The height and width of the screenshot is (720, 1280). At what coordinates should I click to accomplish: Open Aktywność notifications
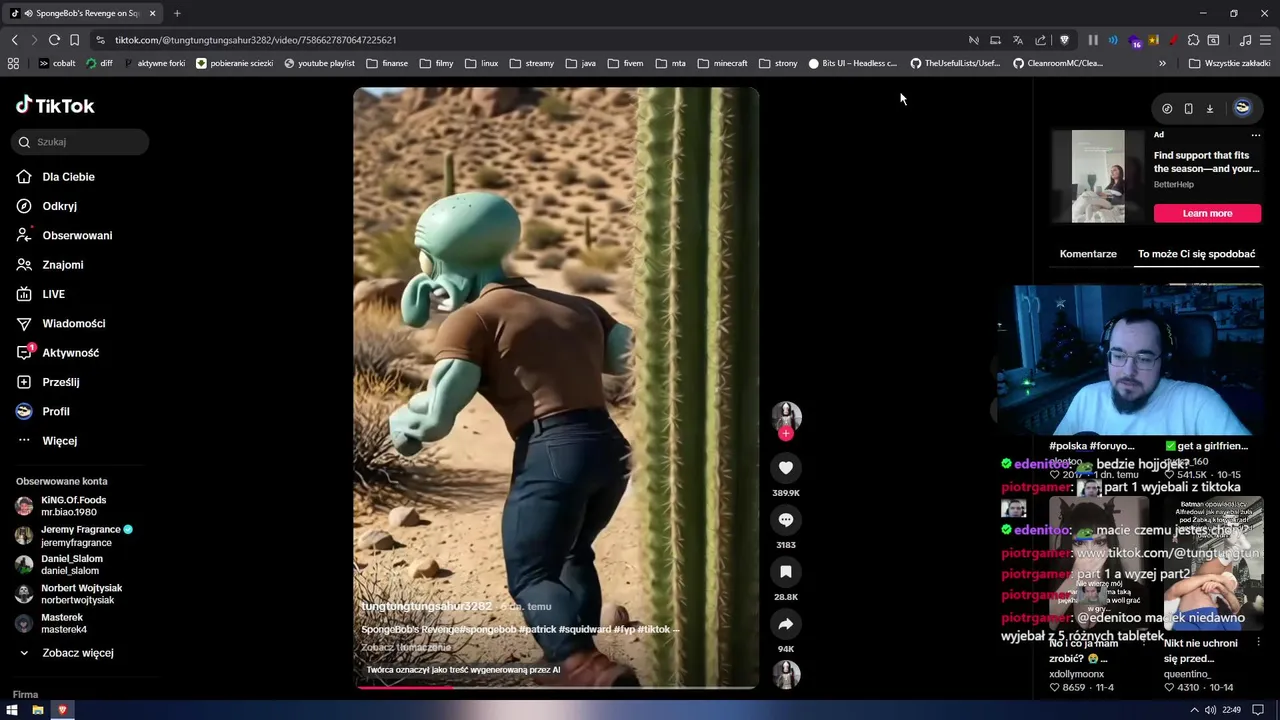click(70, 353)
